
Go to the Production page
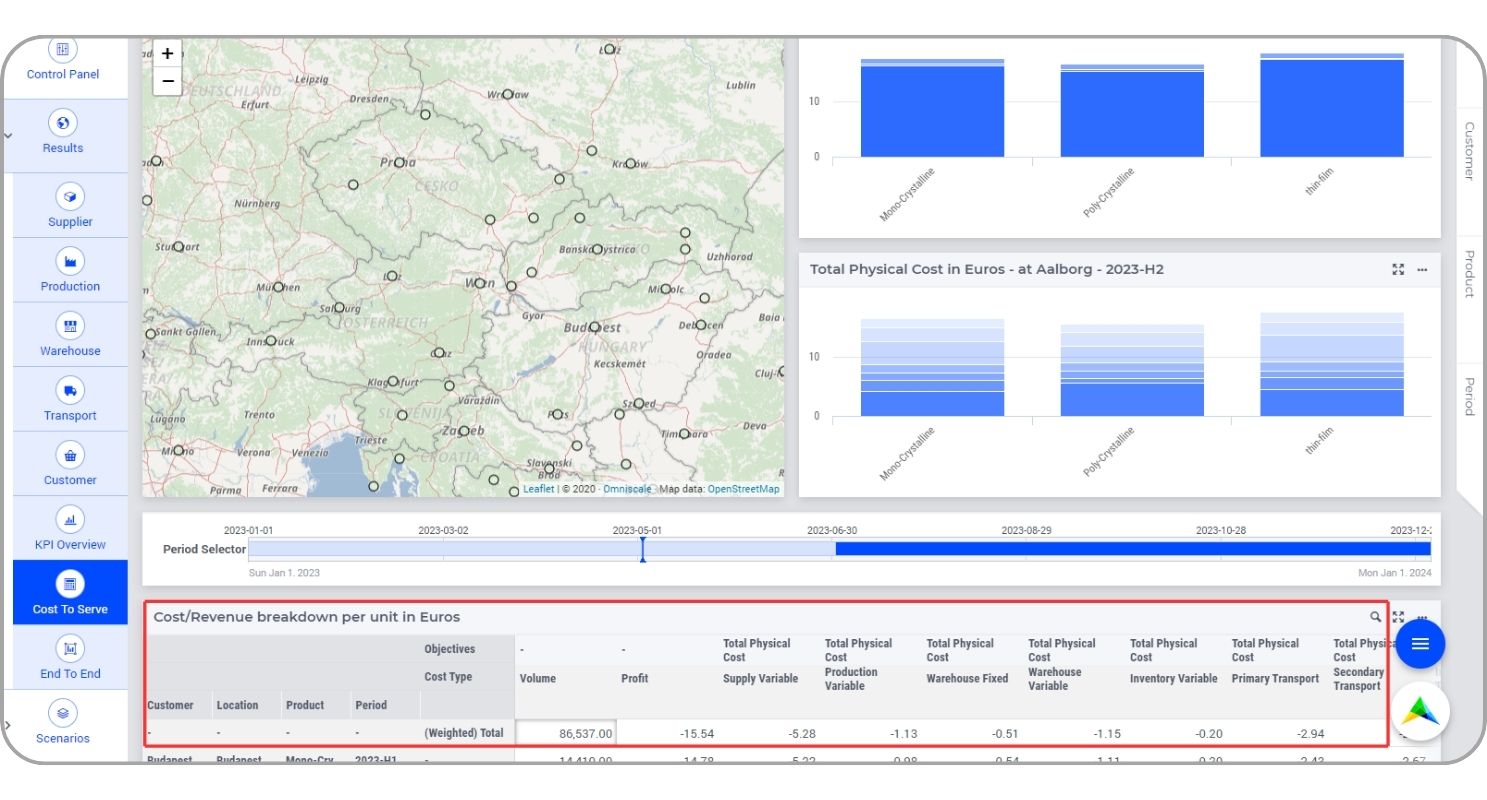(70, 270)
